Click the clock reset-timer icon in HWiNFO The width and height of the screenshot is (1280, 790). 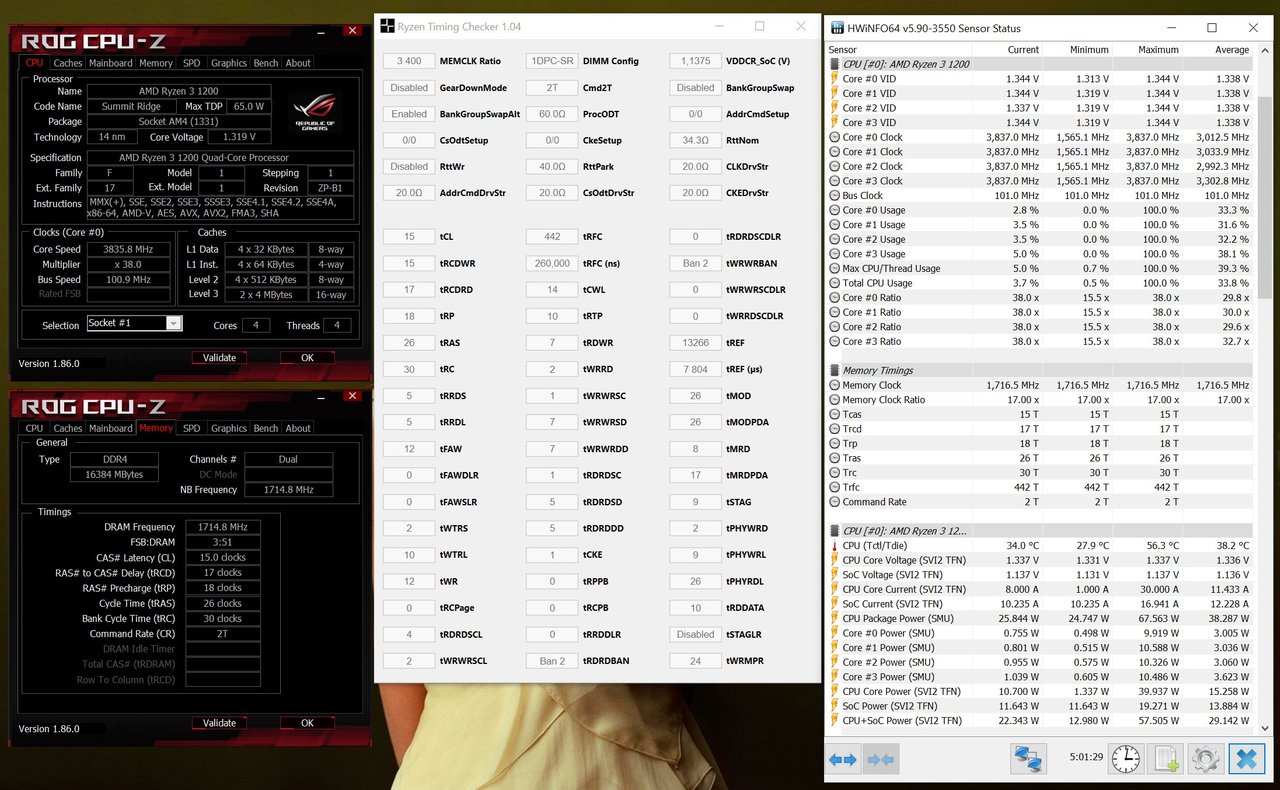(x=1126, y=758)
